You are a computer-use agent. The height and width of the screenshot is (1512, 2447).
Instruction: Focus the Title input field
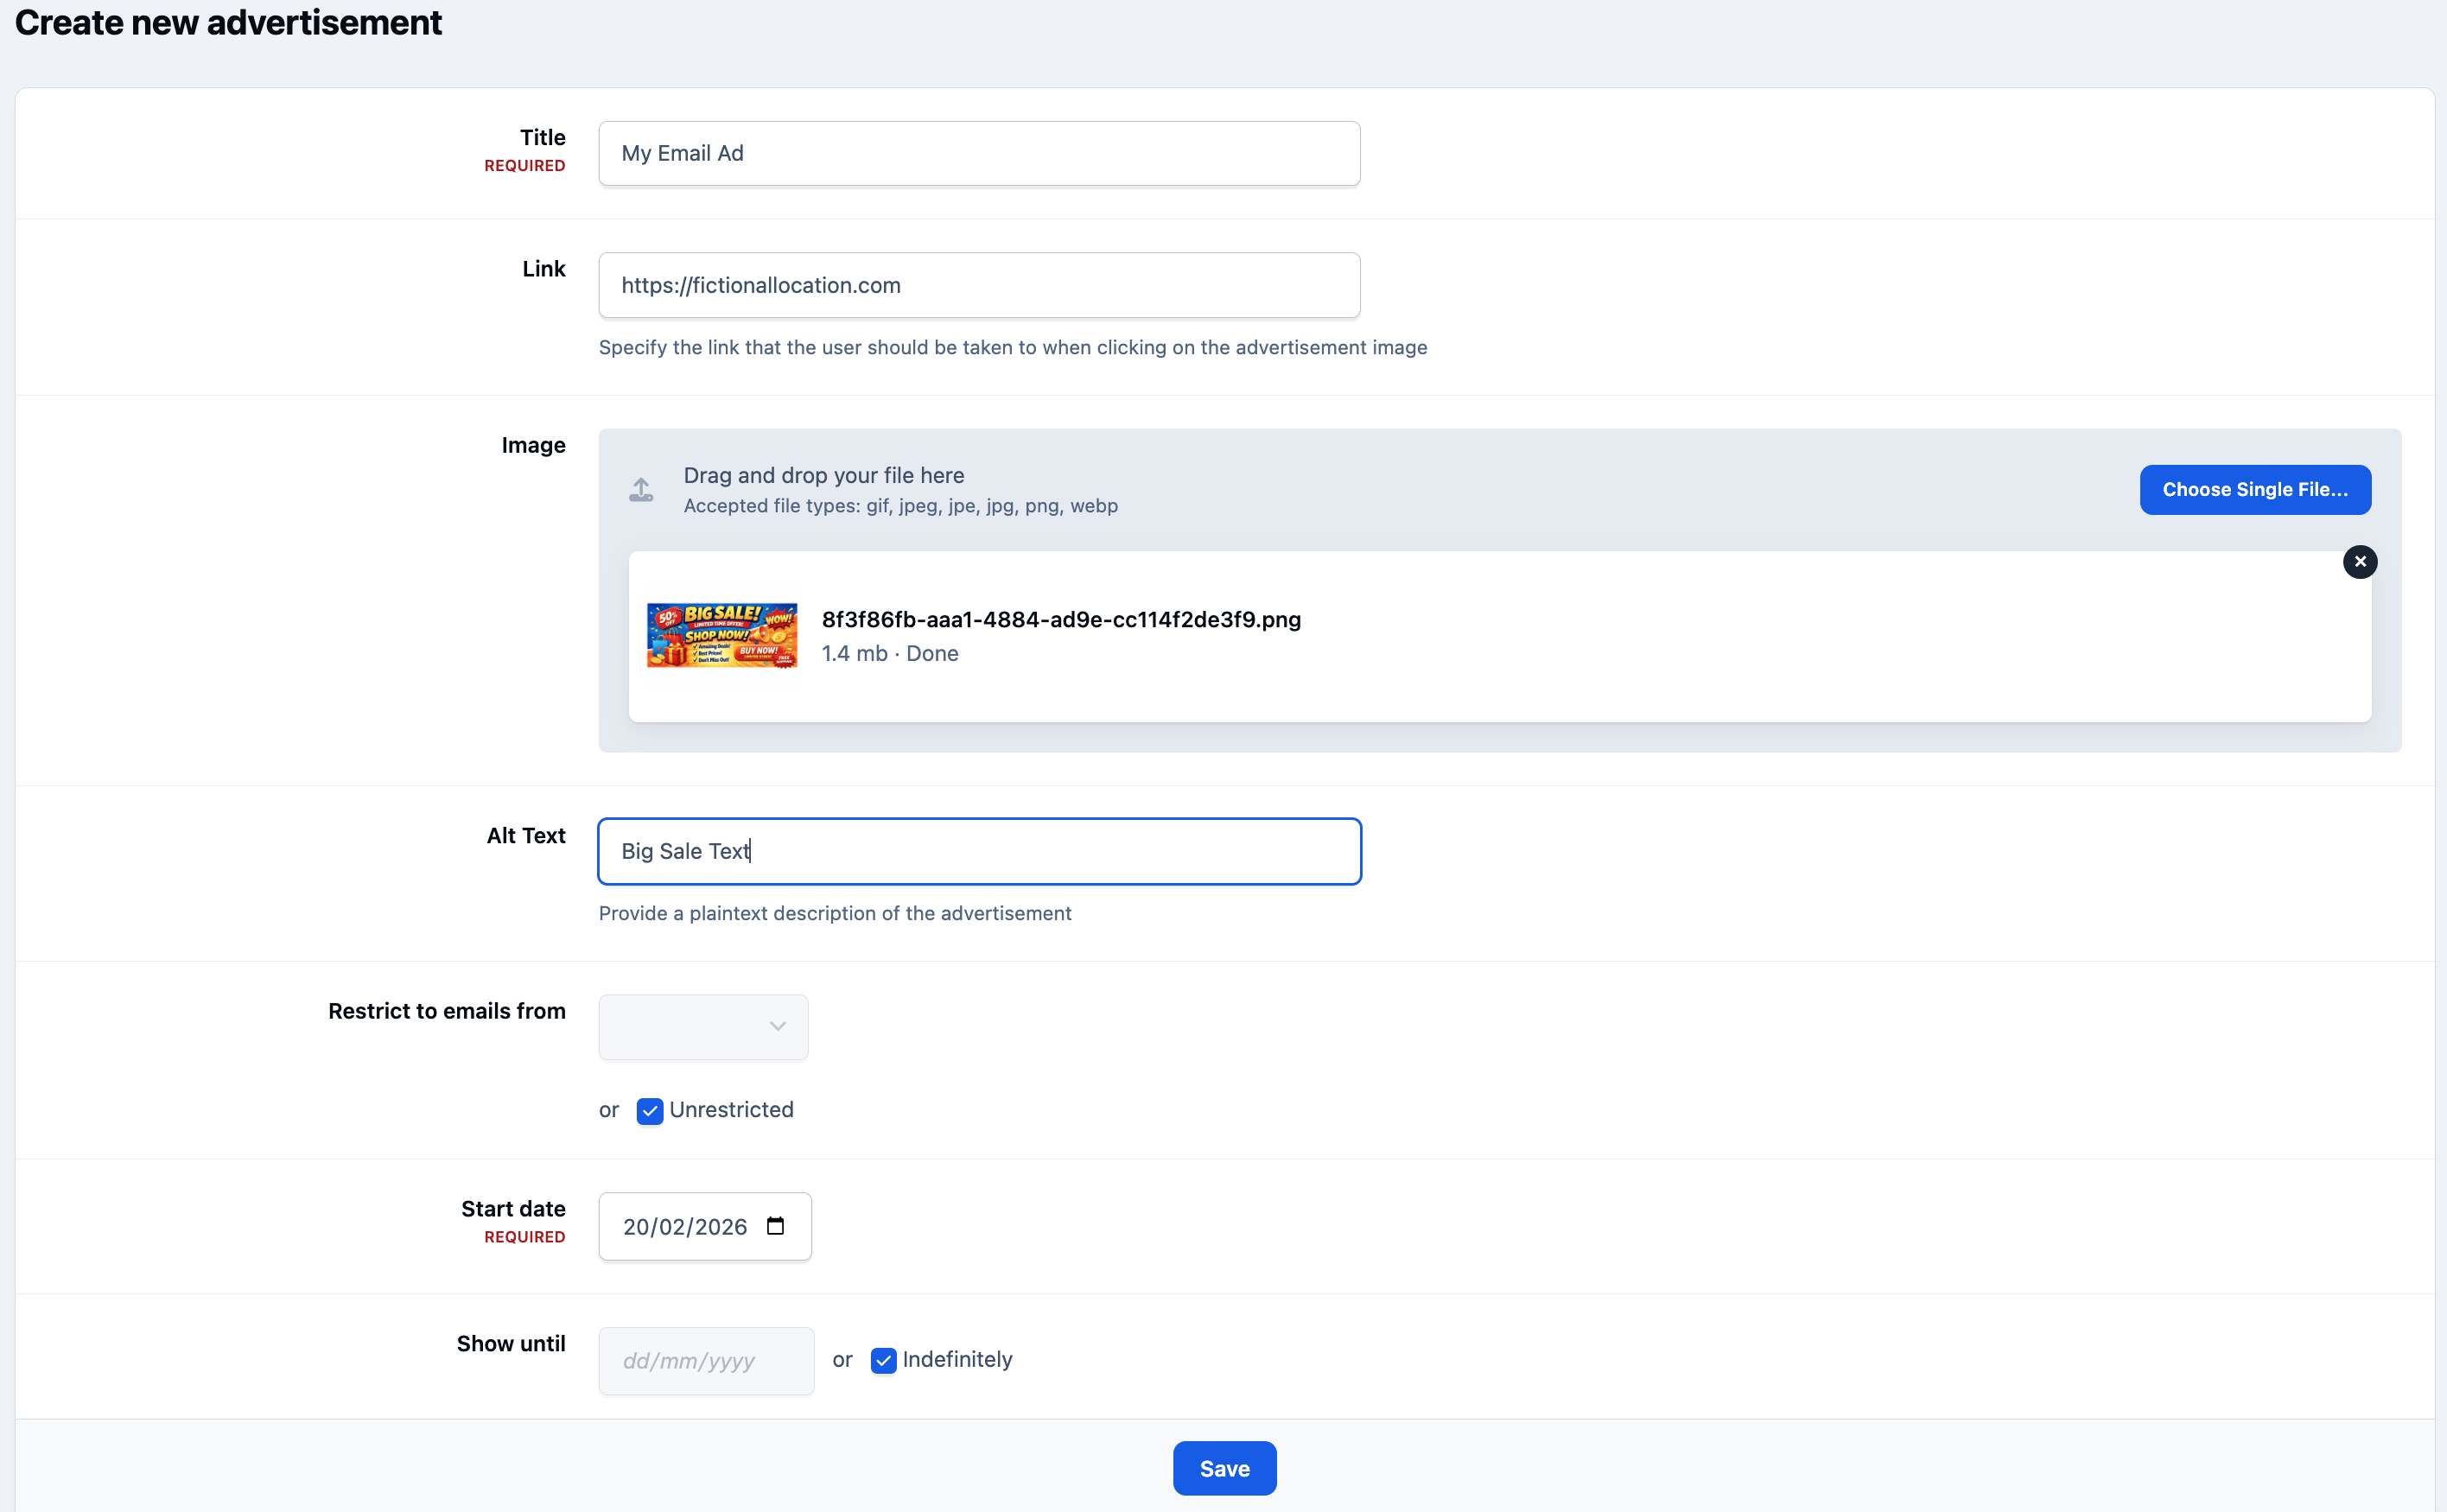979,153
